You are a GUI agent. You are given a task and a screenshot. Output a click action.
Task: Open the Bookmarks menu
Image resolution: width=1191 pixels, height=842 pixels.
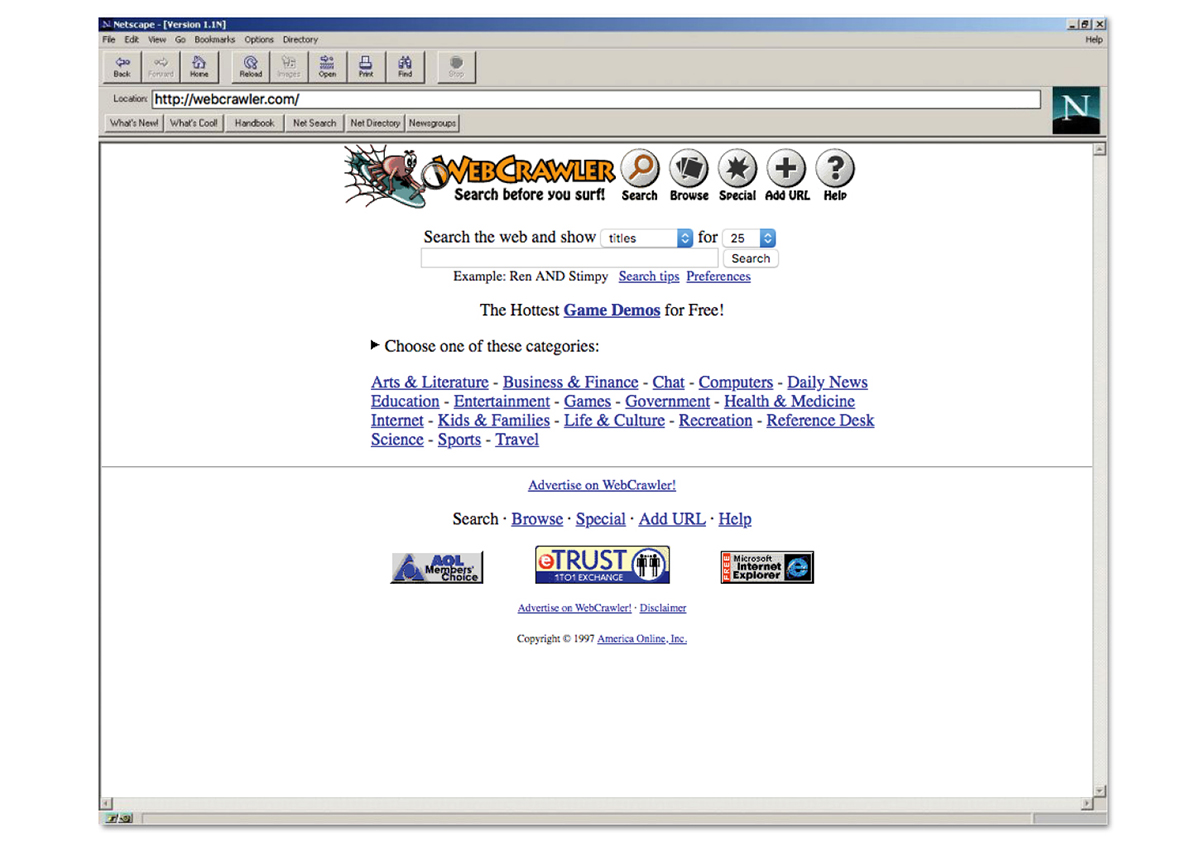click(214, 39)
